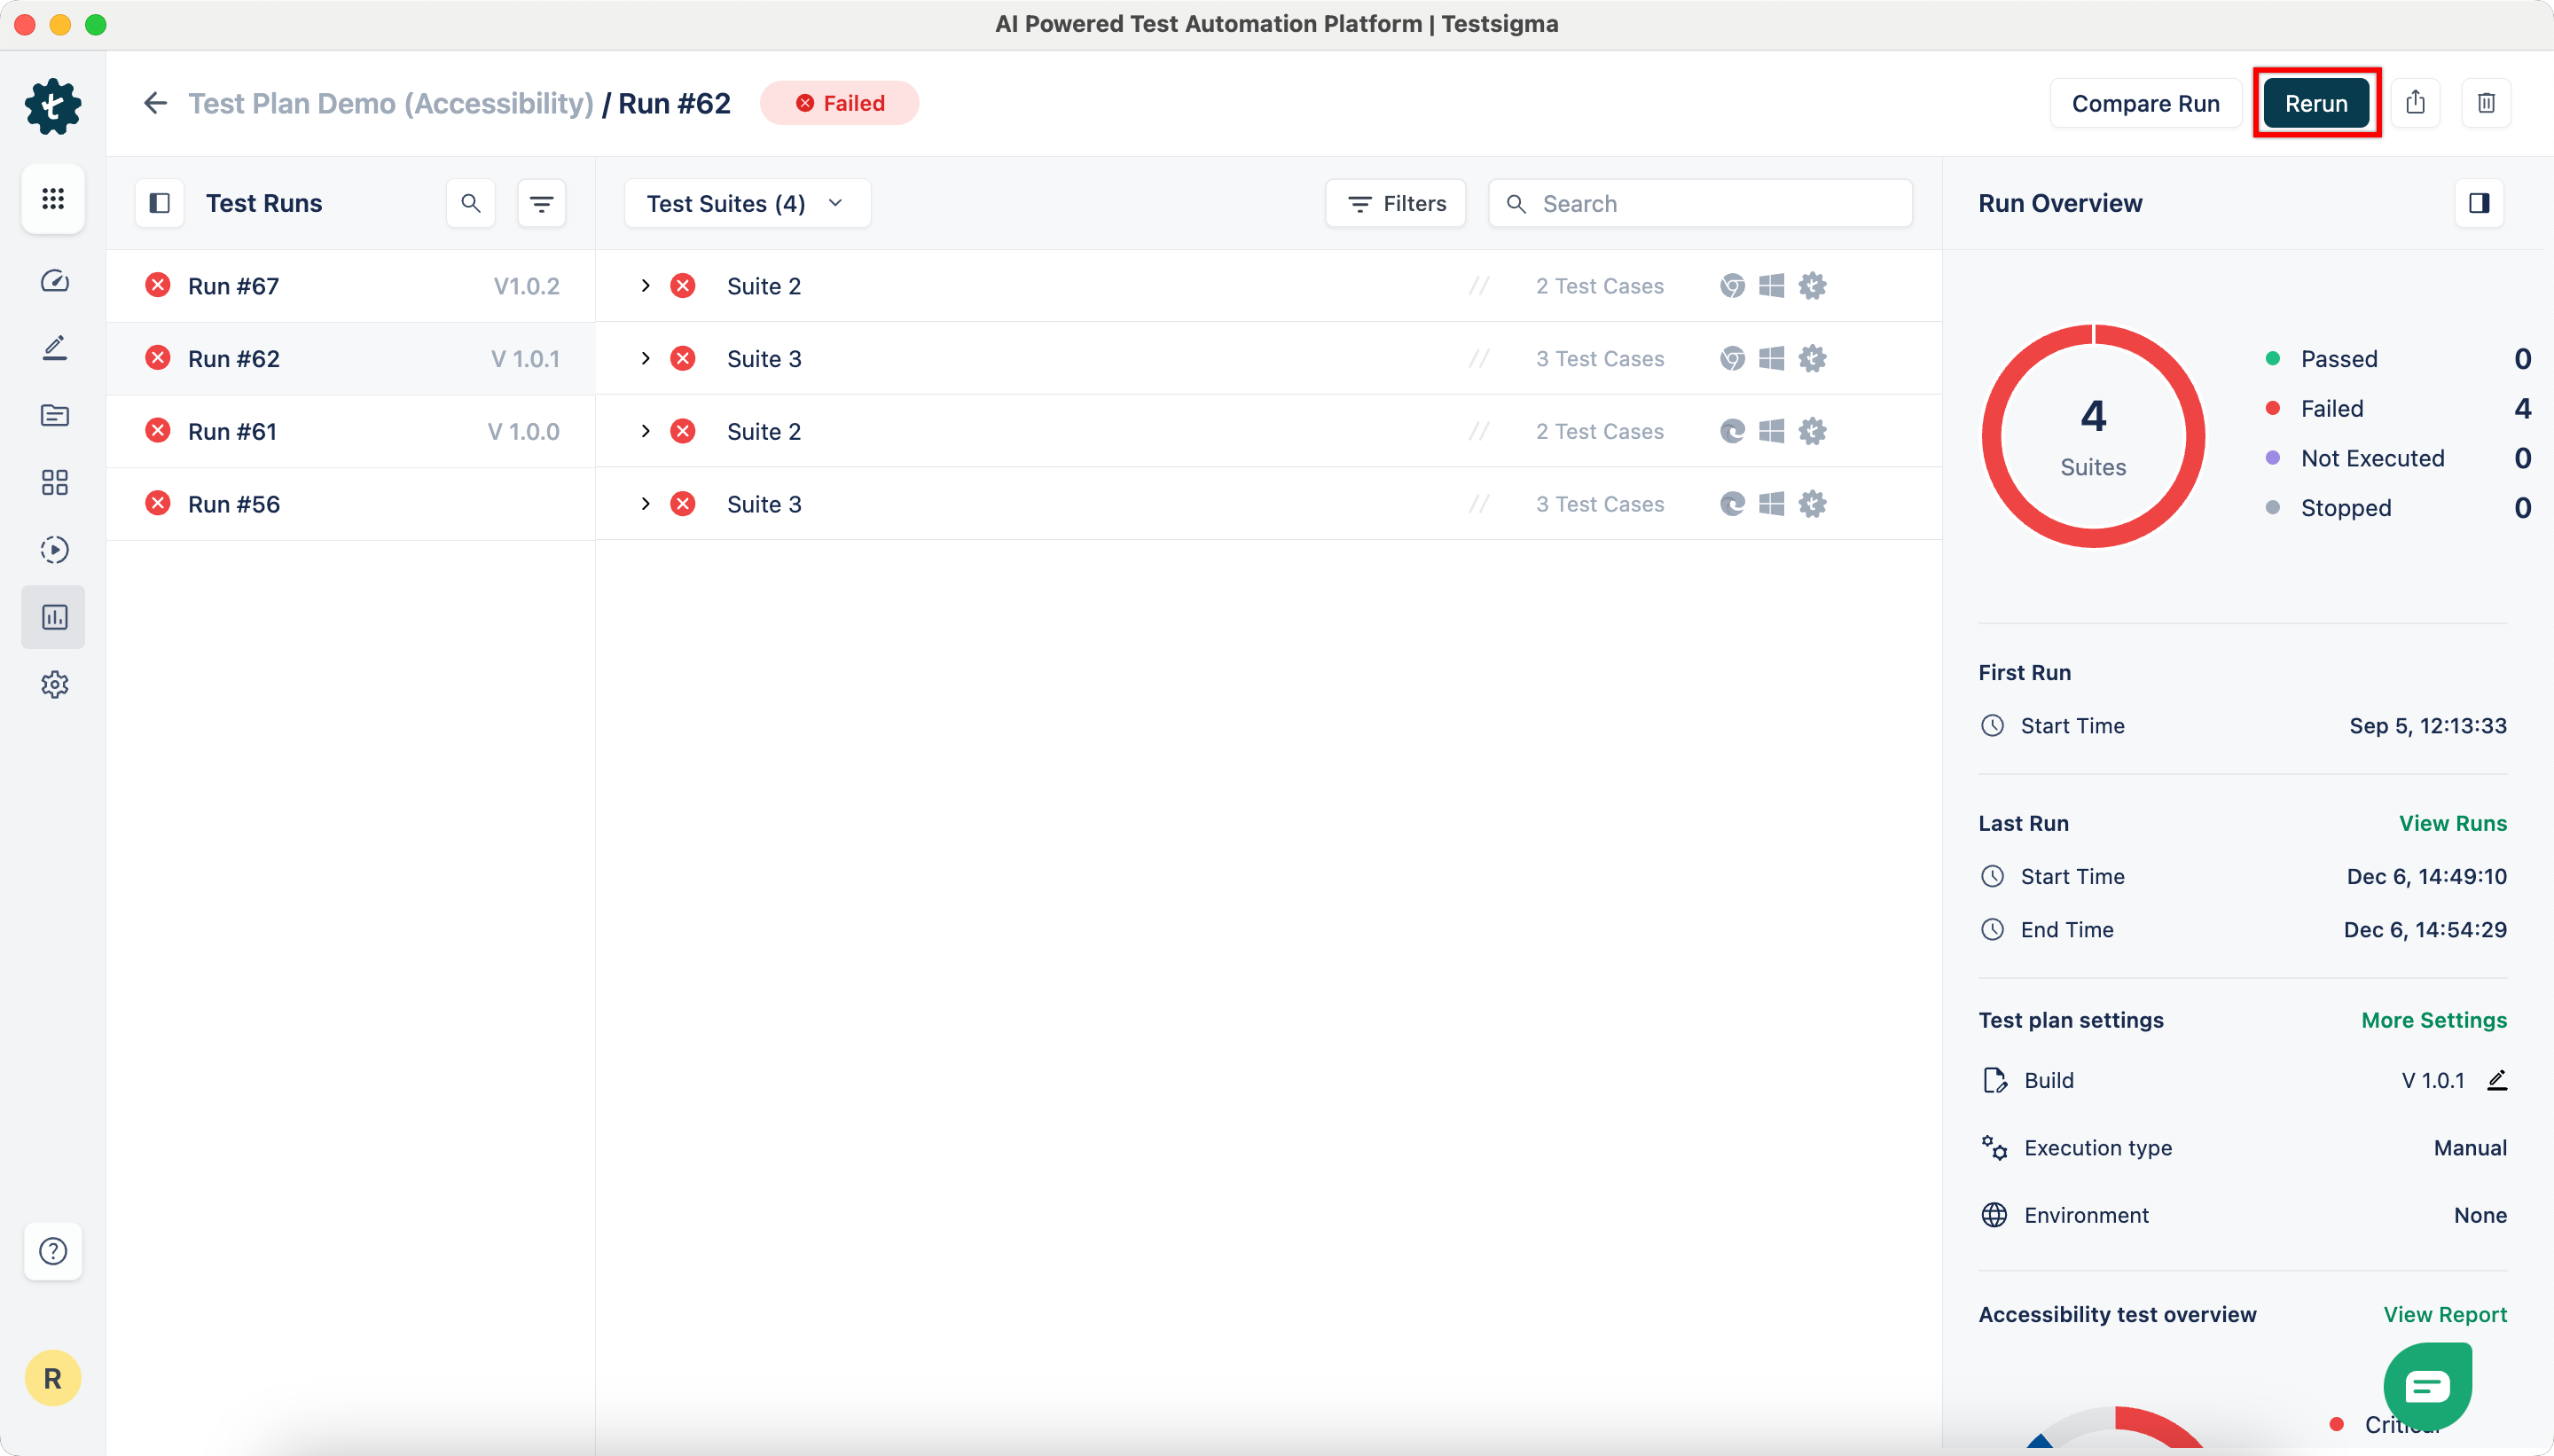Screen dimensions: 2554x1456
Task: Hide the Run Overview panel
Action: pos(2479,204)
